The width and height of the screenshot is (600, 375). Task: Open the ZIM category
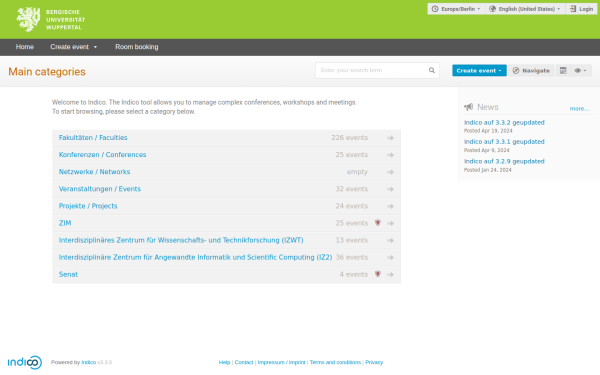65,223
